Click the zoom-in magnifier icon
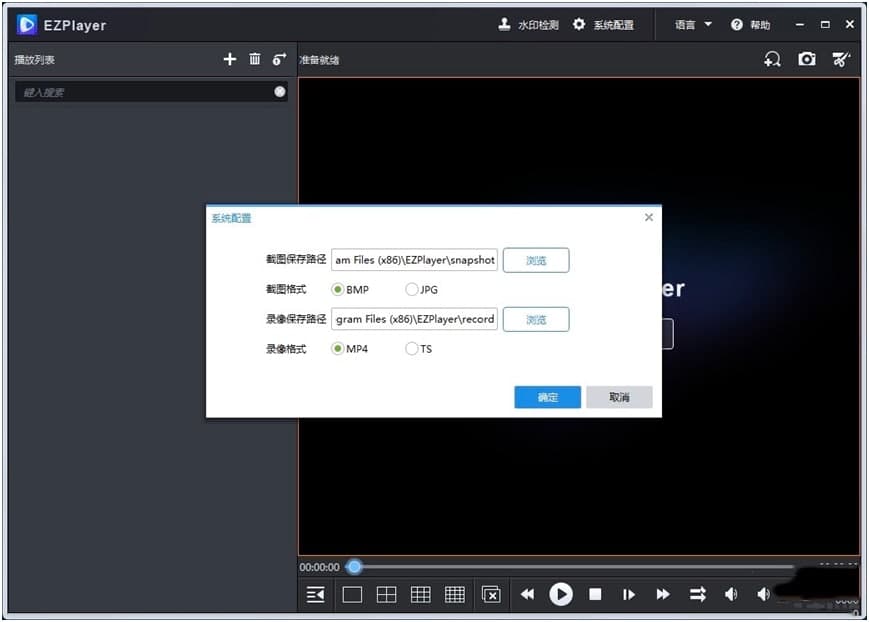869x622 pixels. [x=771, y=59]
